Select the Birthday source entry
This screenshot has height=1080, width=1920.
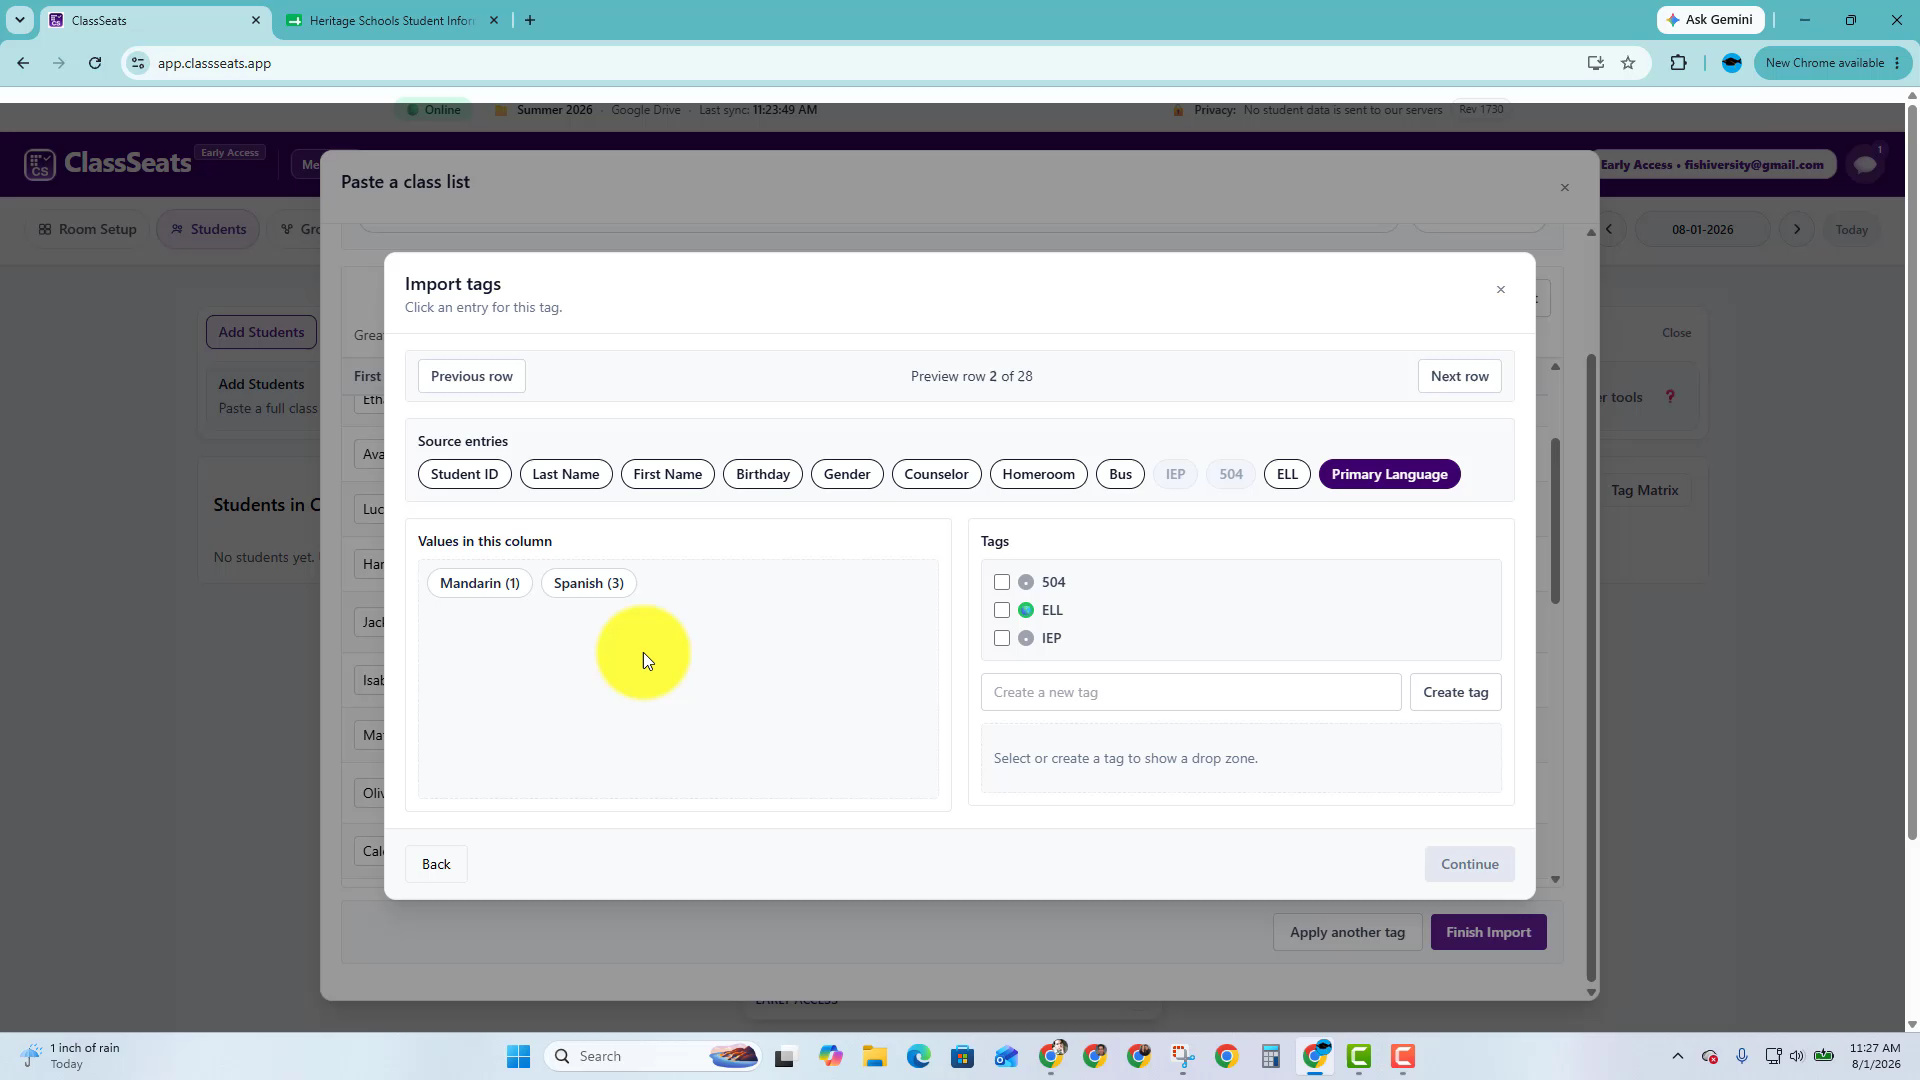click(763, 474)
